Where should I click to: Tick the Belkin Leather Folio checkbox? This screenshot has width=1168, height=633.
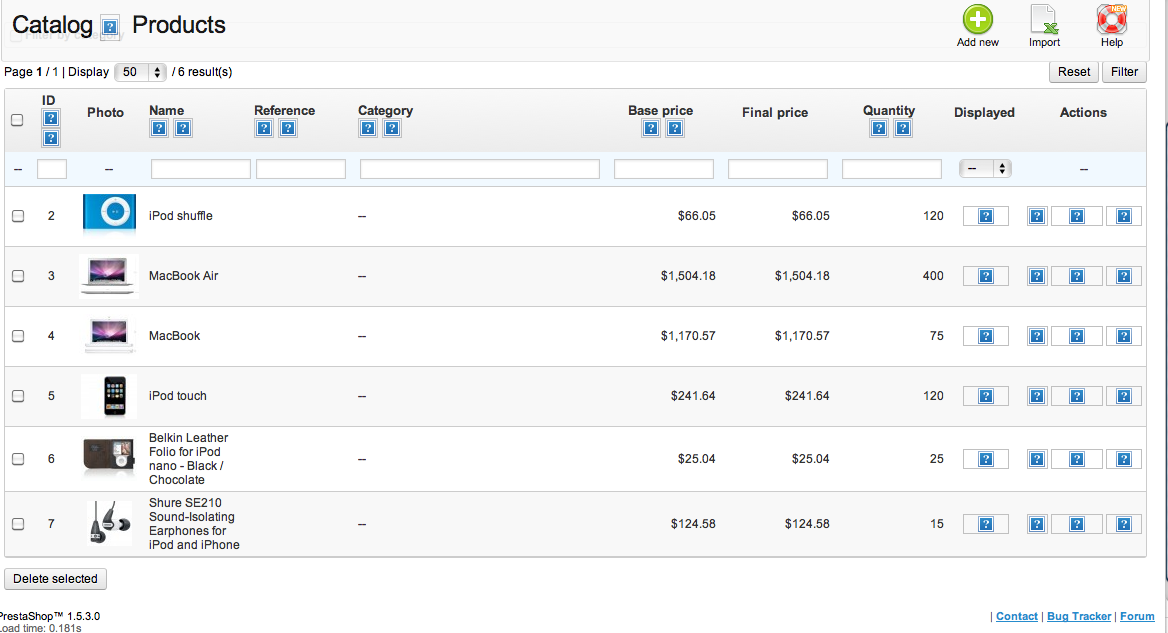coord(18,459)
